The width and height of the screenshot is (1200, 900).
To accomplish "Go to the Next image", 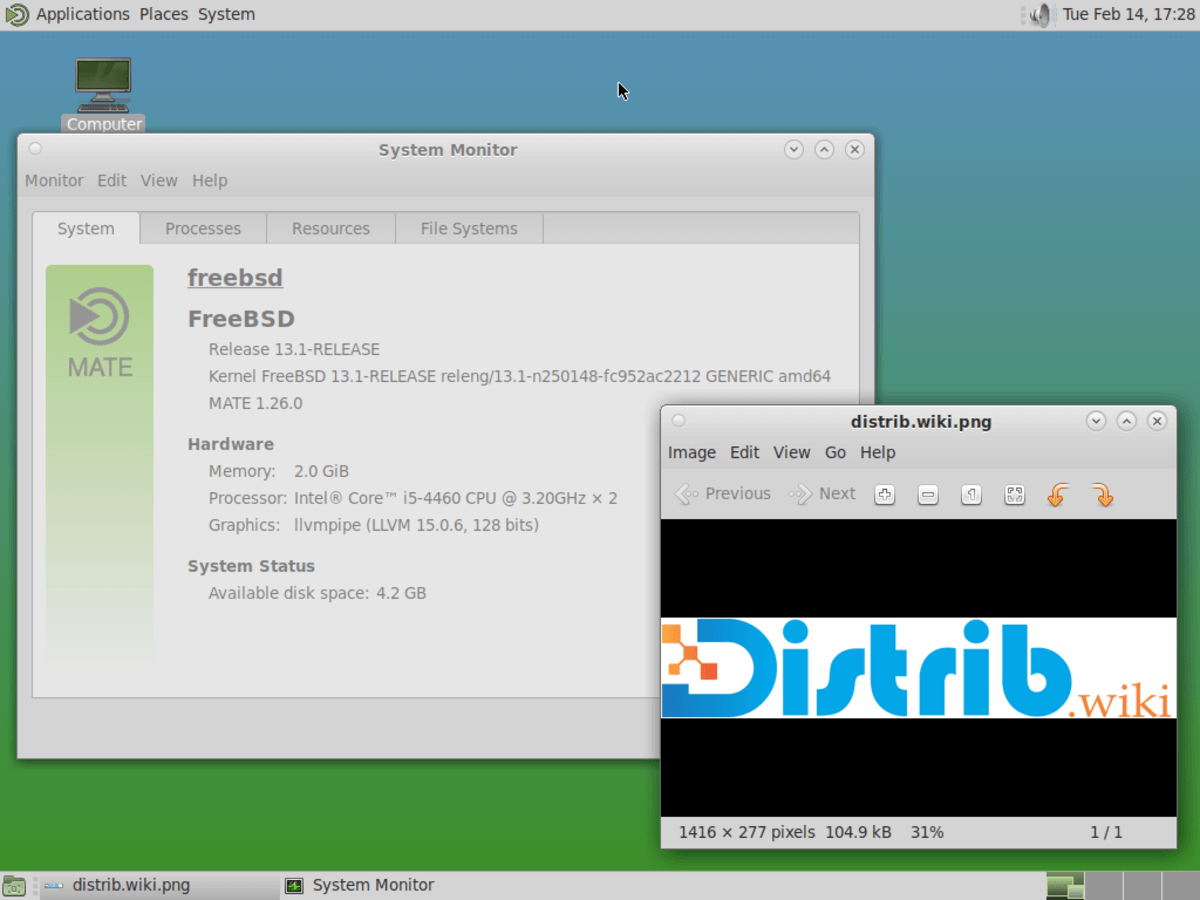I will (823, 494).
